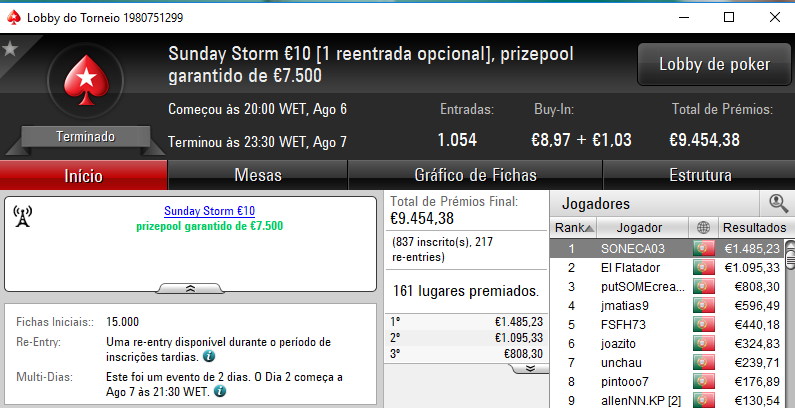Select player jmatias9 row

click(x=668, y=306)
